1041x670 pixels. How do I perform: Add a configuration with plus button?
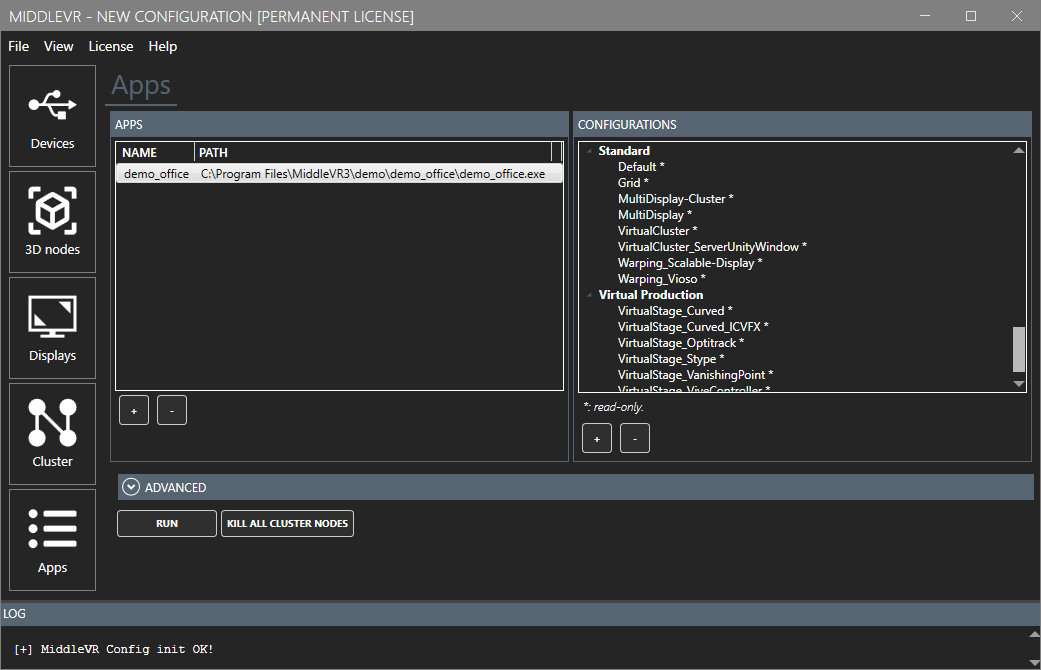click(x=597, y=438)
